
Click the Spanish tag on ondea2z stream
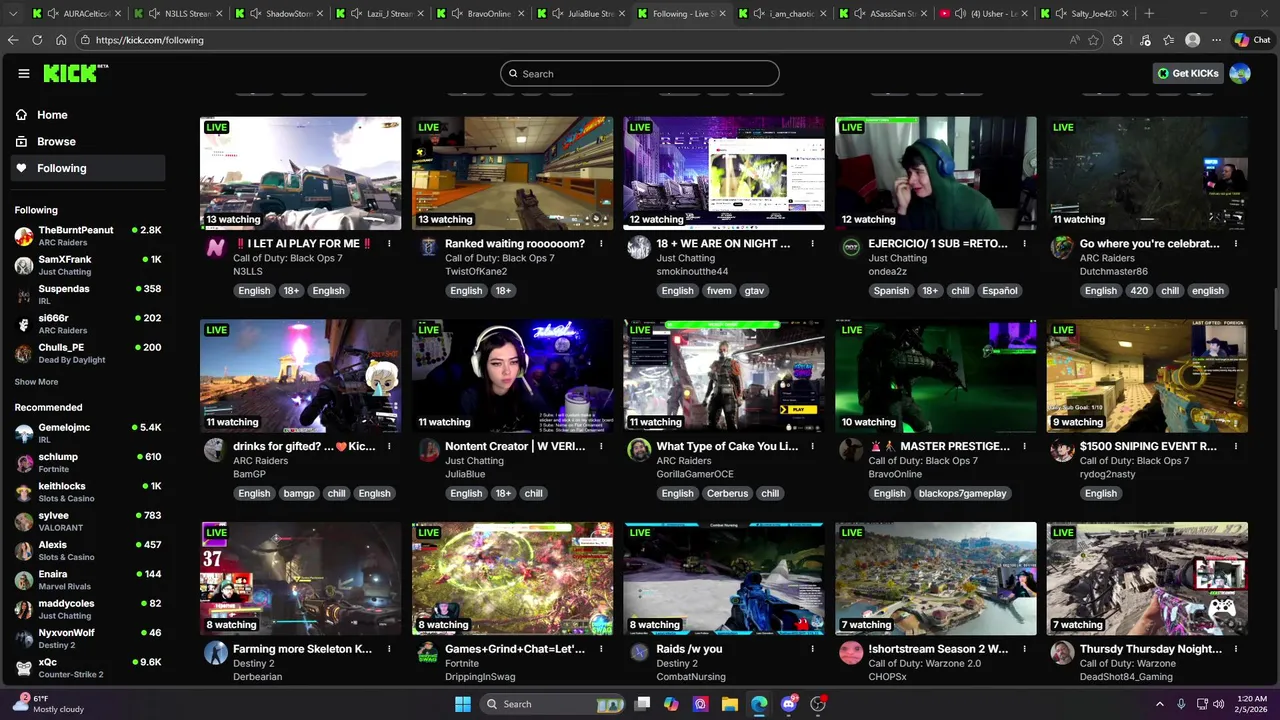(x=891, y=291)
